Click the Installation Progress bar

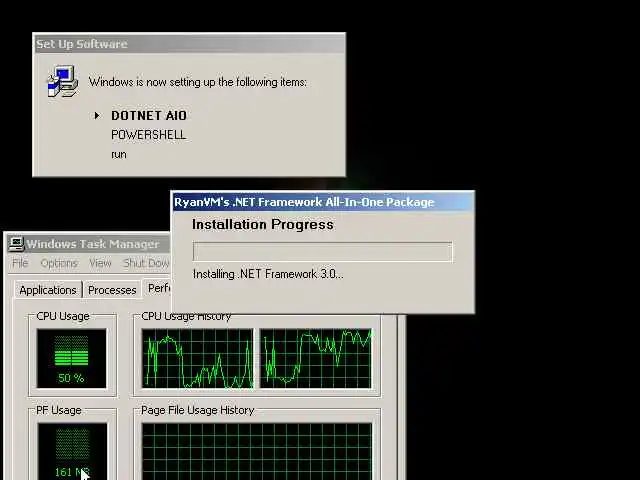322,251
